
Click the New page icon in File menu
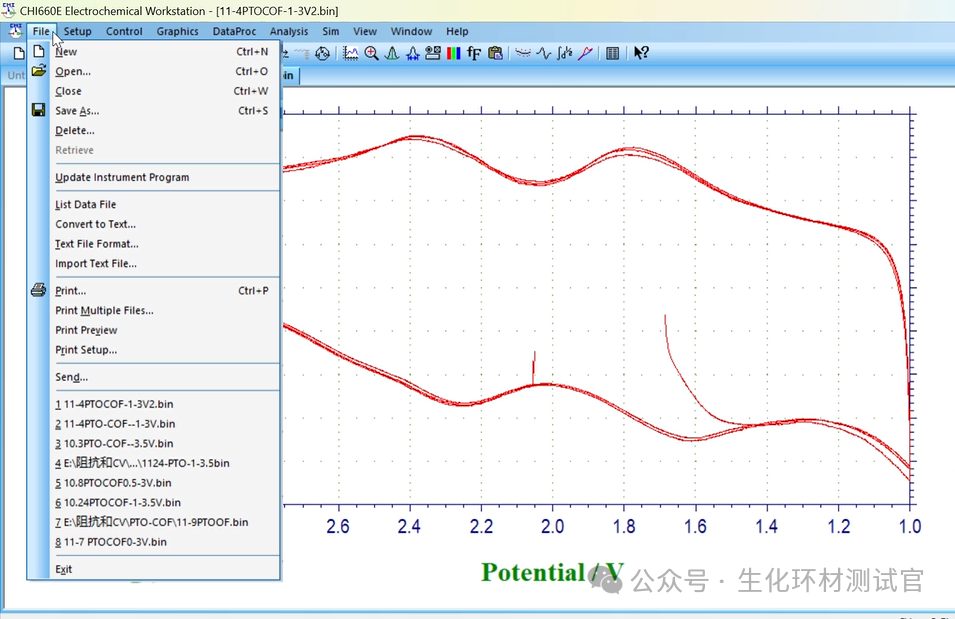(x=38, y=51)
